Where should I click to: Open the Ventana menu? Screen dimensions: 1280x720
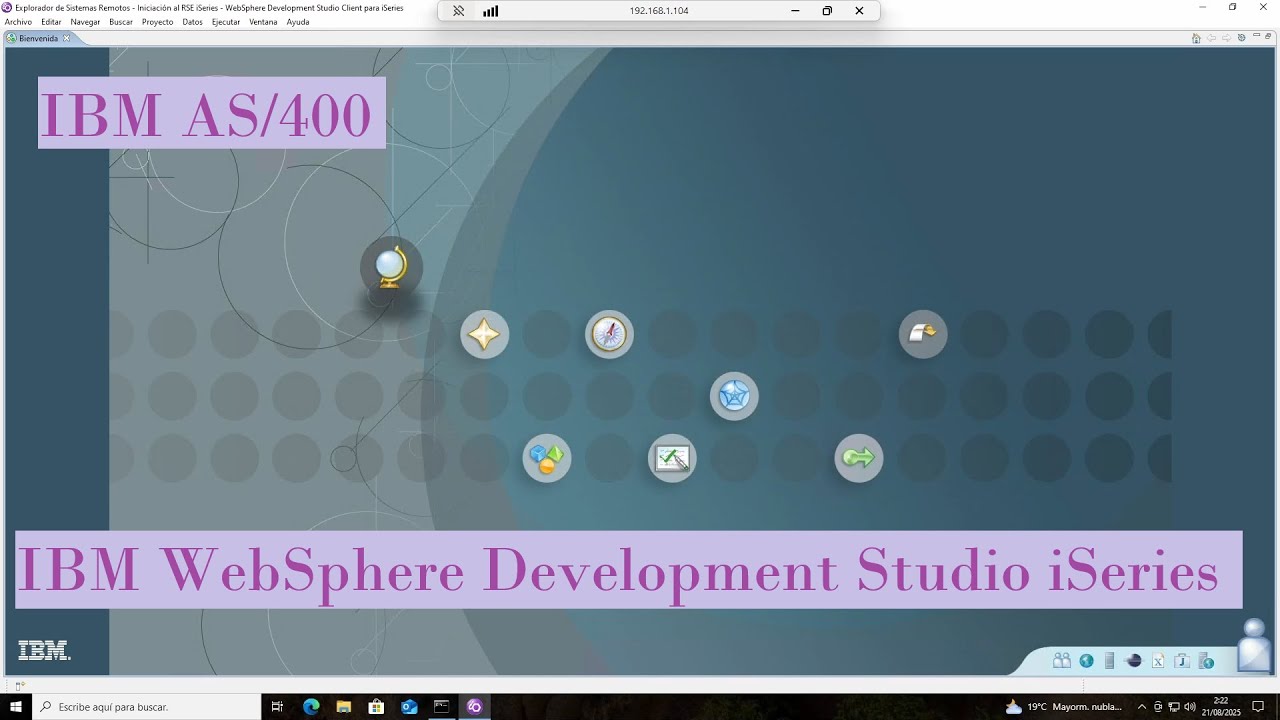[x=263, y=22]
